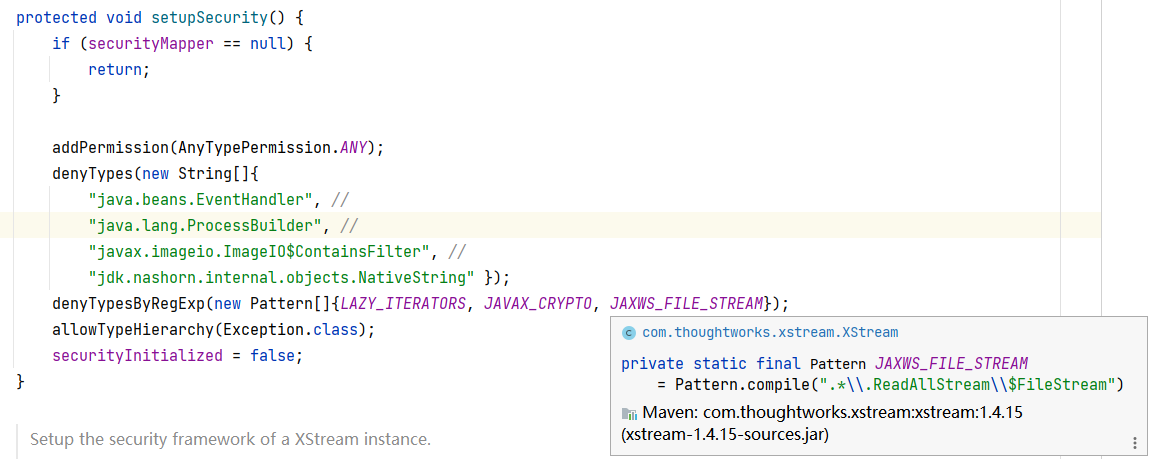Click the "java.lang.ProcessBuilder" string on highlighted line
The image size is (1149, 459).
coord(211,225)
